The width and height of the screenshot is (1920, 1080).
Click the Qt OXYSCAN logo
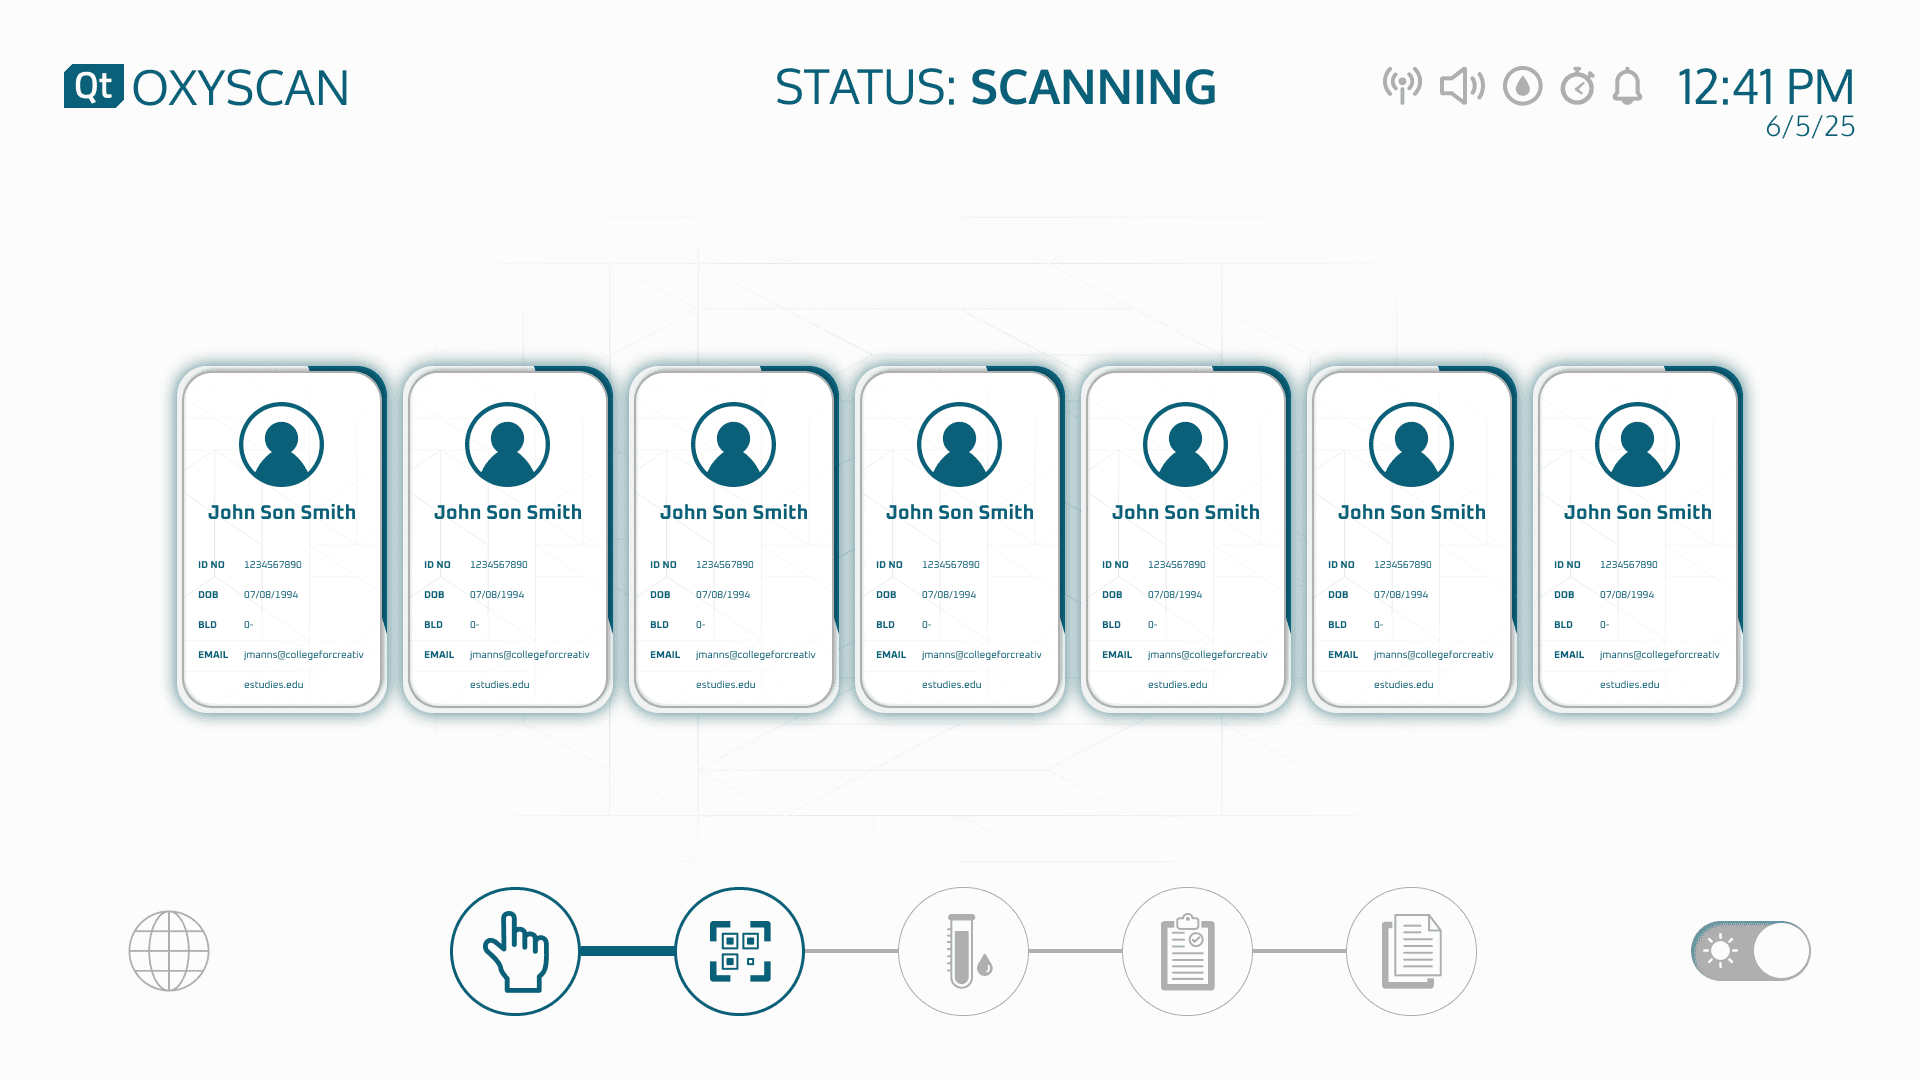tap(207, 87)
